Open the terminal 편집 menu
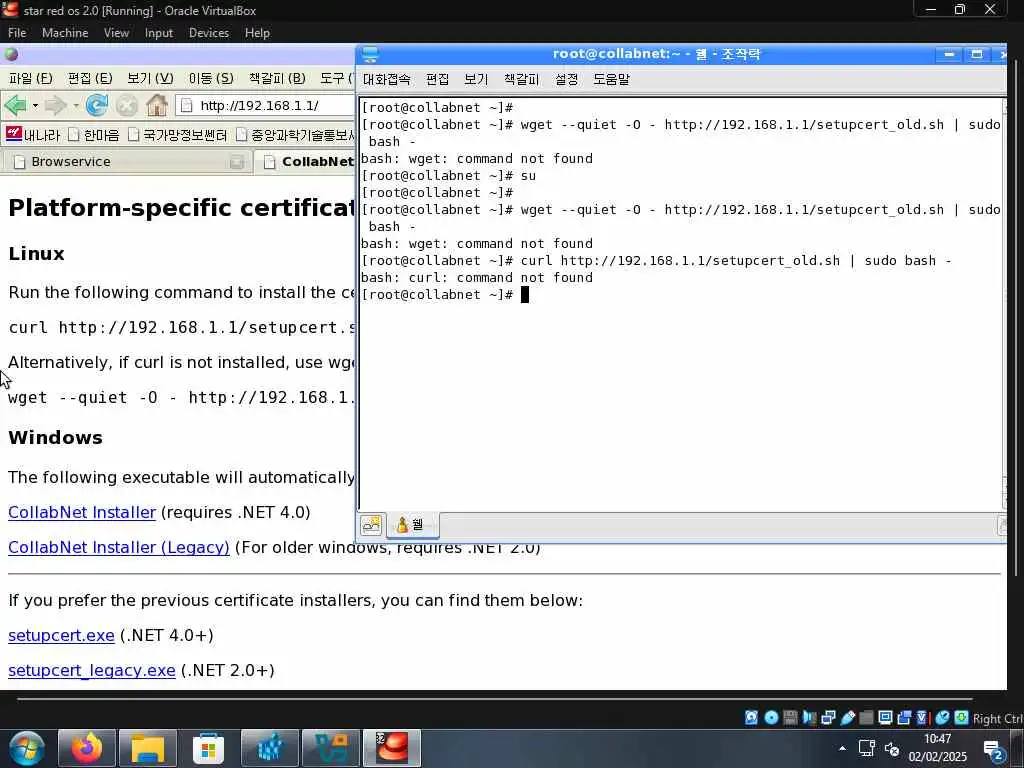 (x=438, y=79)
